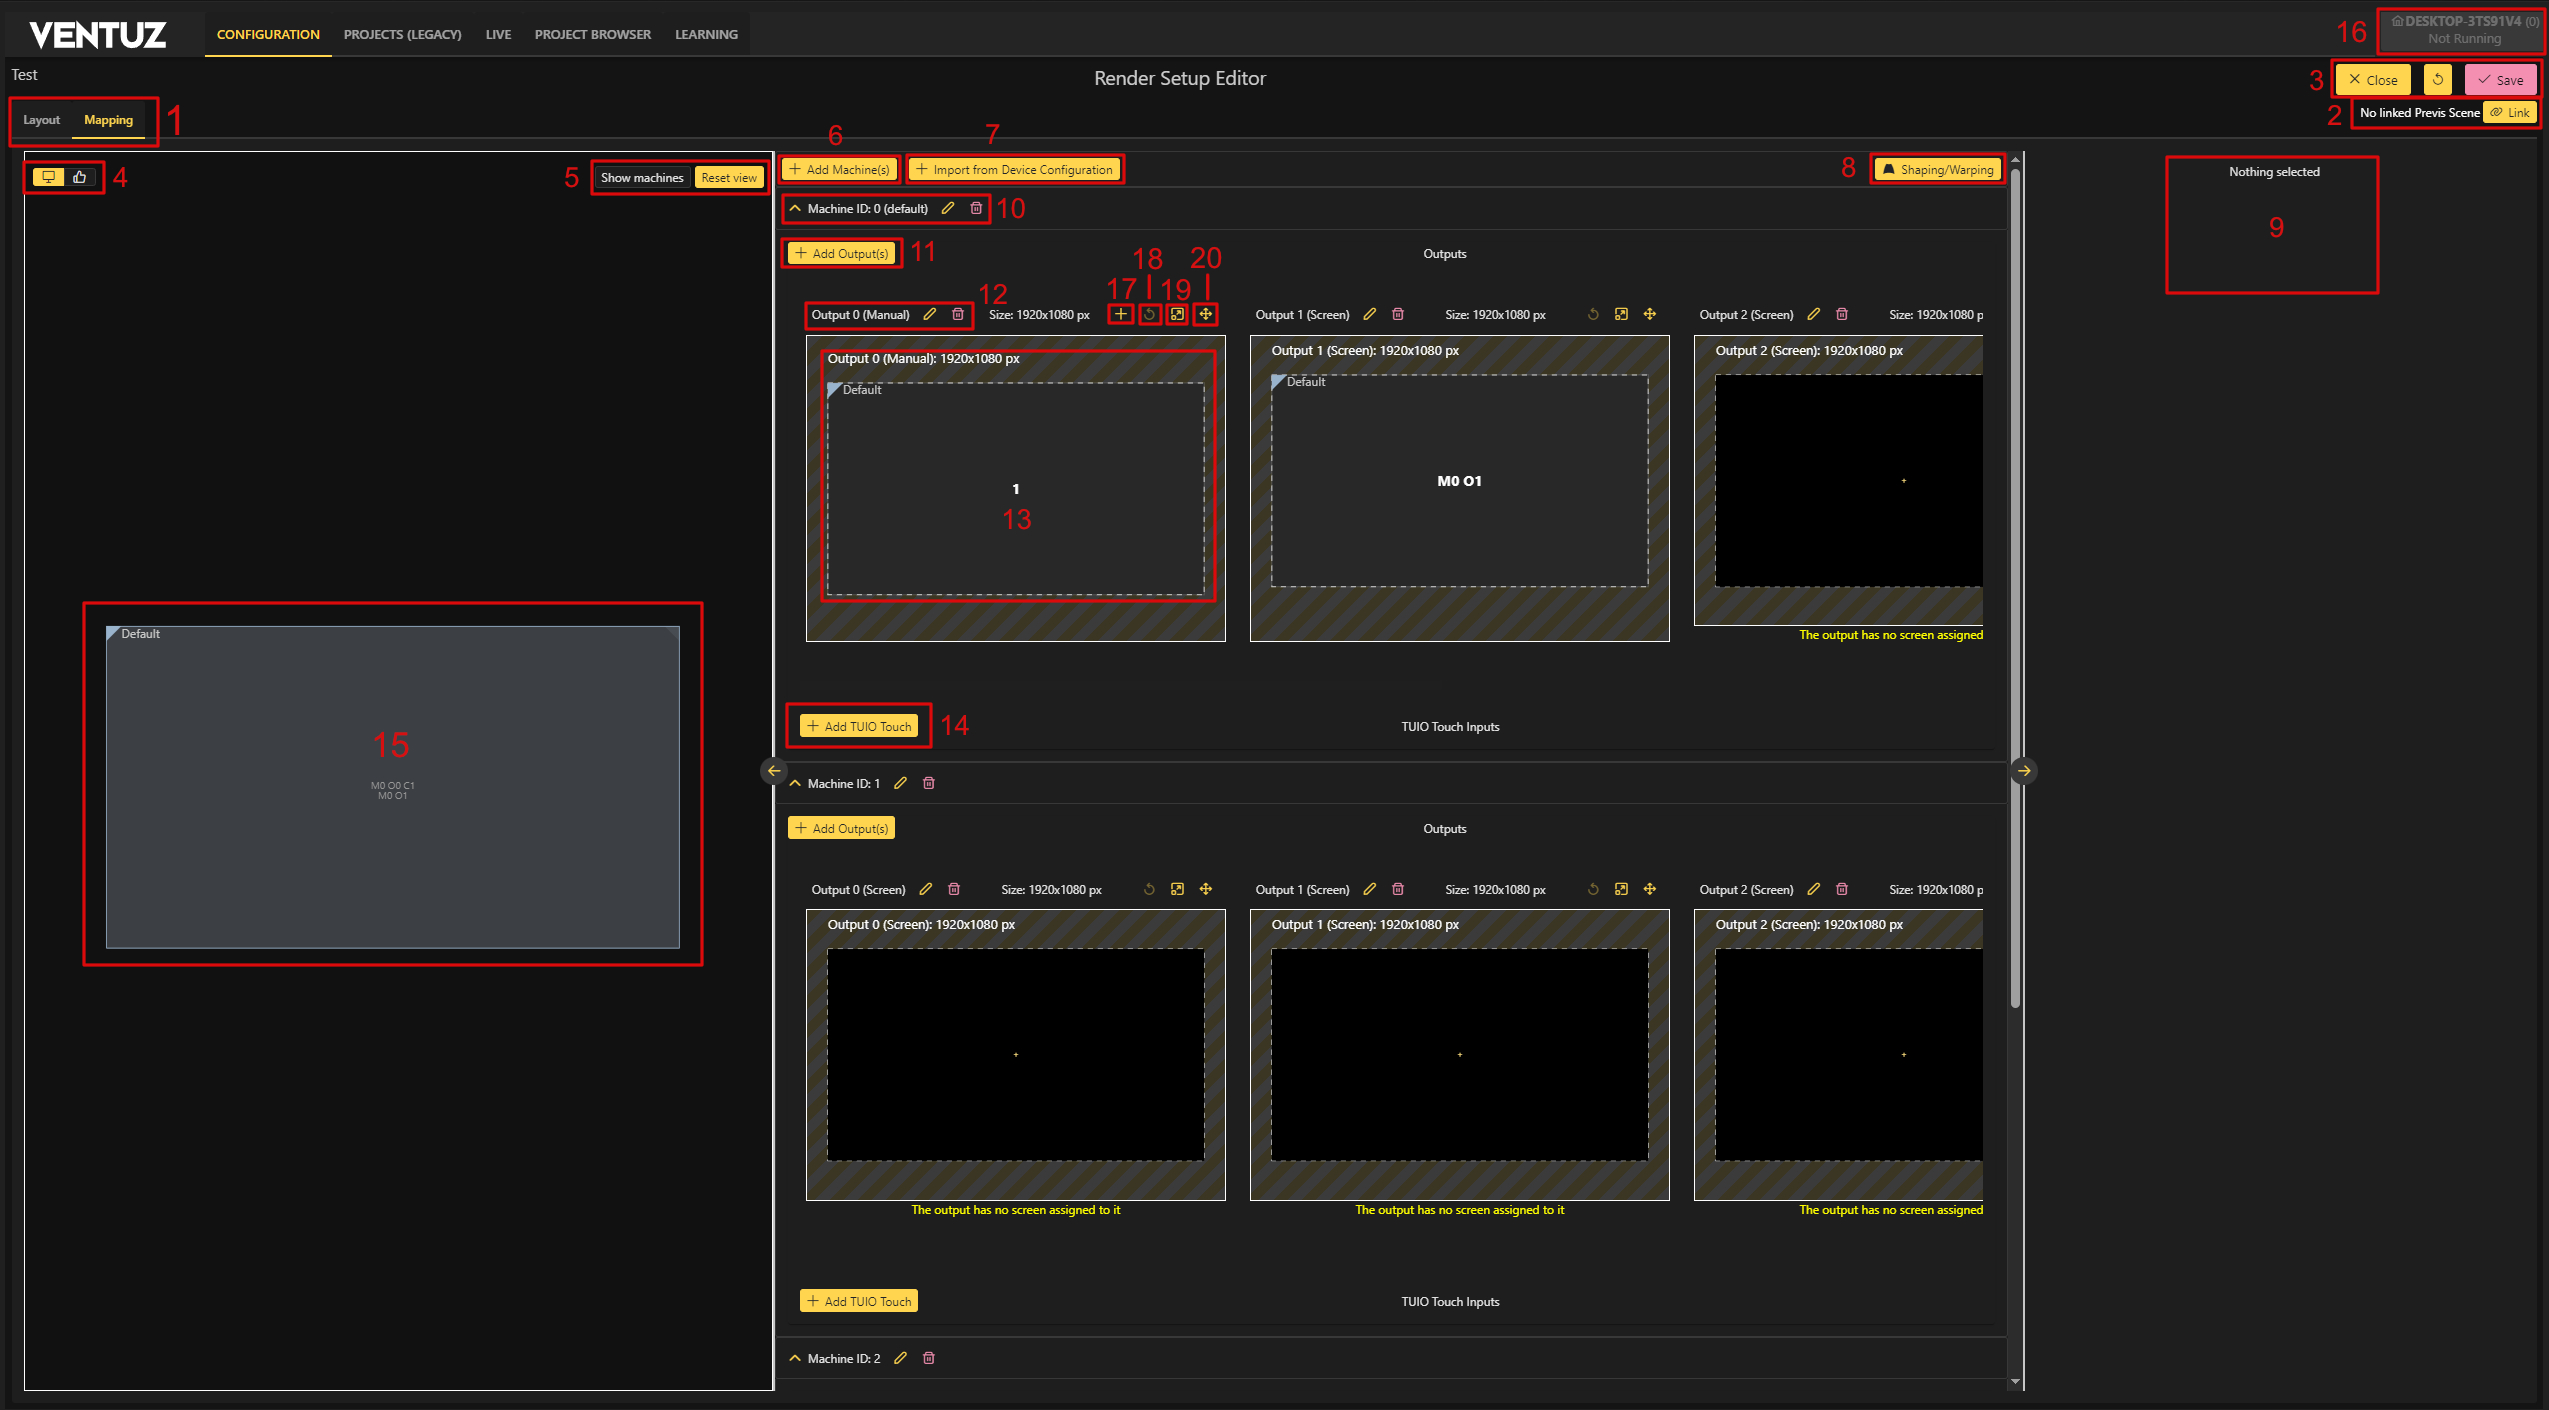The image size is (2549, 1410).
Task: Click the pencil icon beside Machine ID: 0
Action: [948, 208]
